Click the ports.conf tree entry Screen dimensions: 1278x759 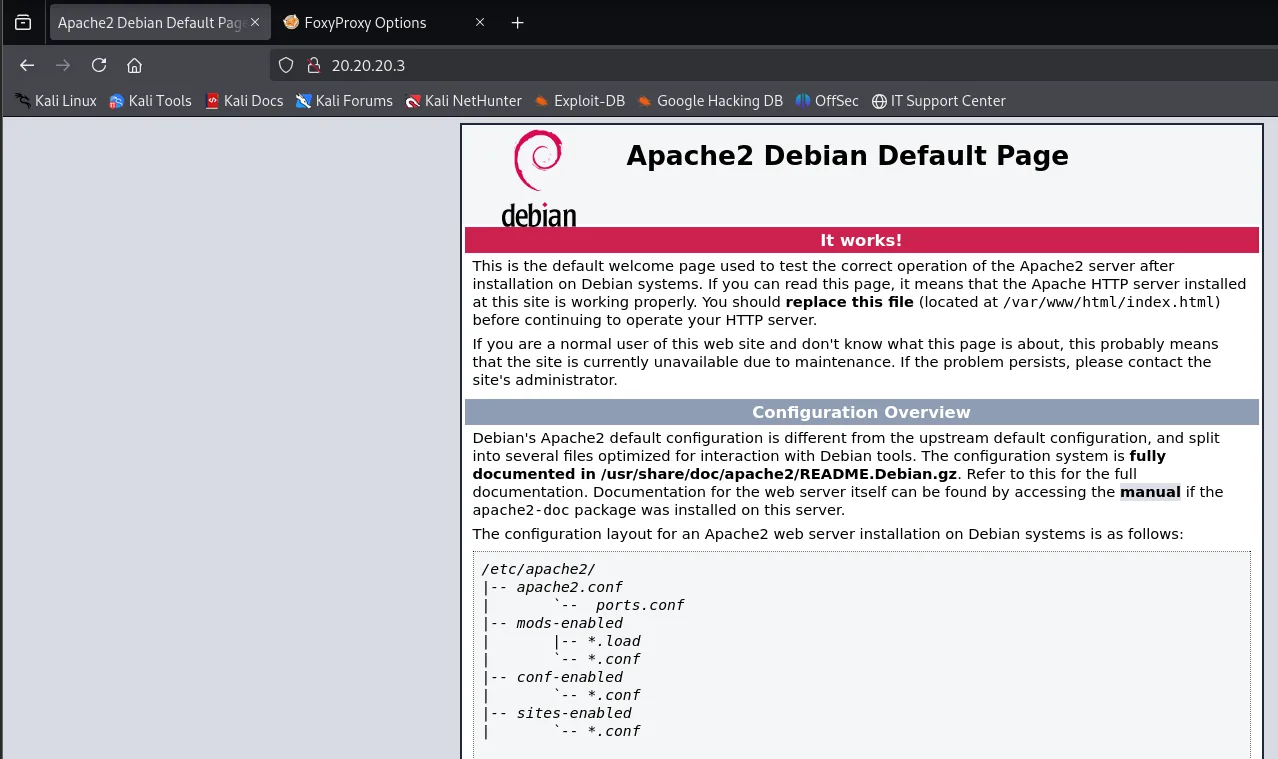coord(640,605)
